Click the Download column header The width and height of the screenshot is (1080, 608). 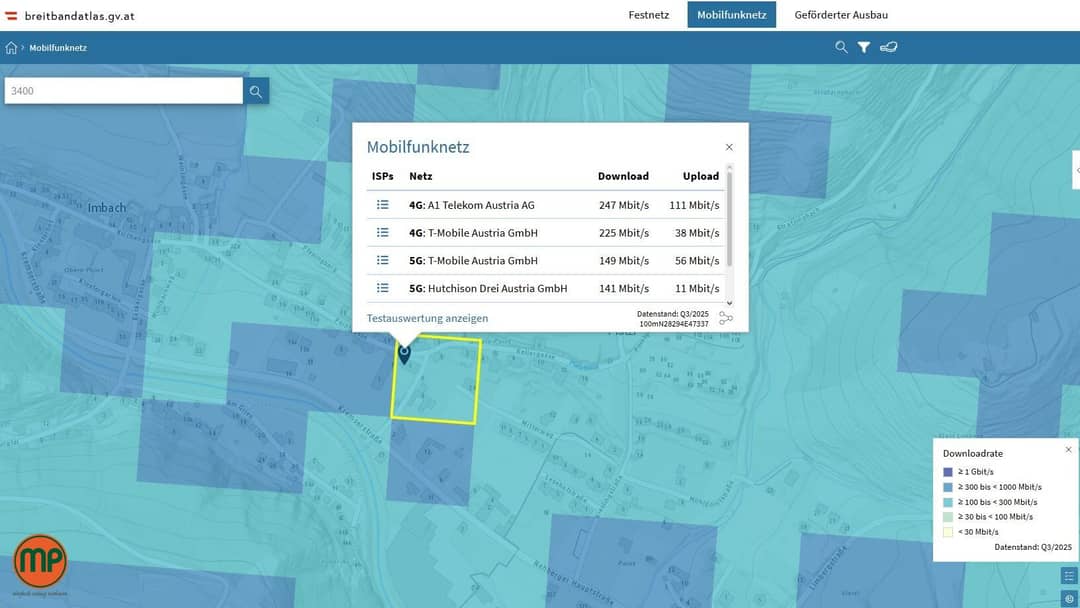623,176
